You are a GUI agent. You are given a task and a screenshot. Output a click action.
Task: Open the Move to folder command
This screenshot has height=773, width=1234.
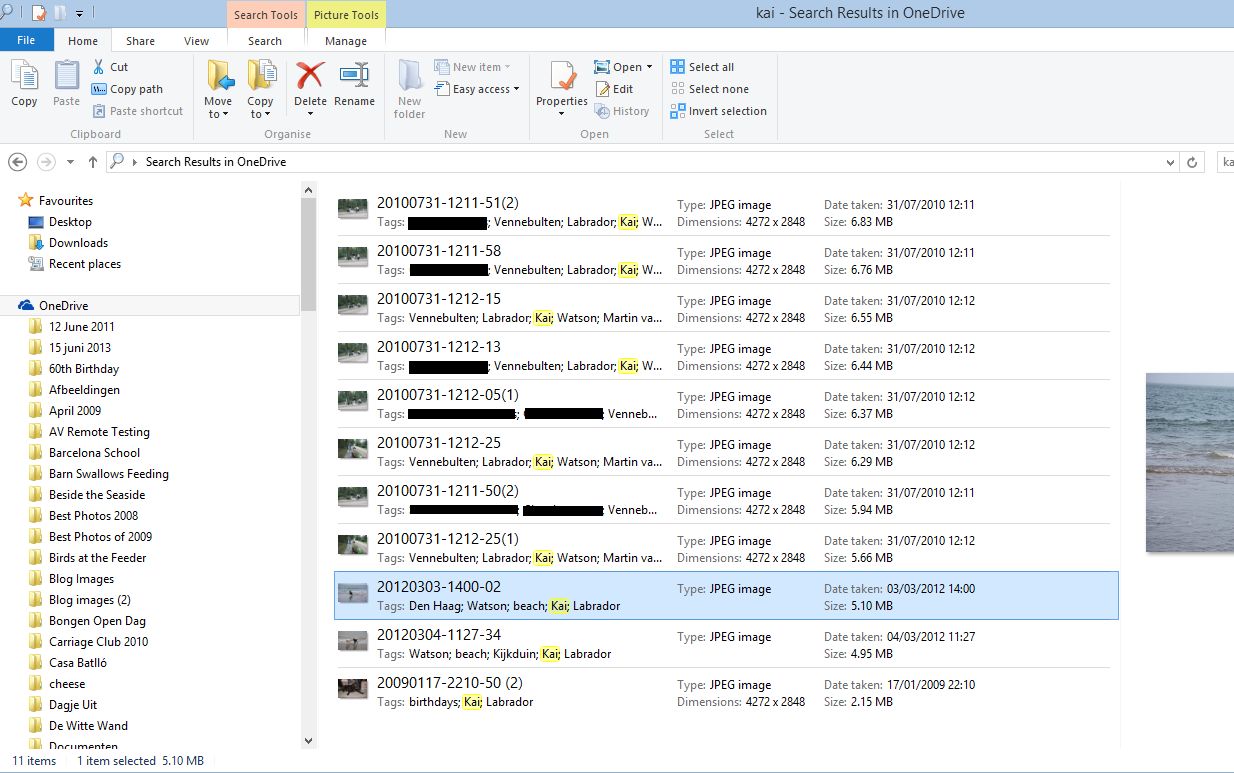218,89
